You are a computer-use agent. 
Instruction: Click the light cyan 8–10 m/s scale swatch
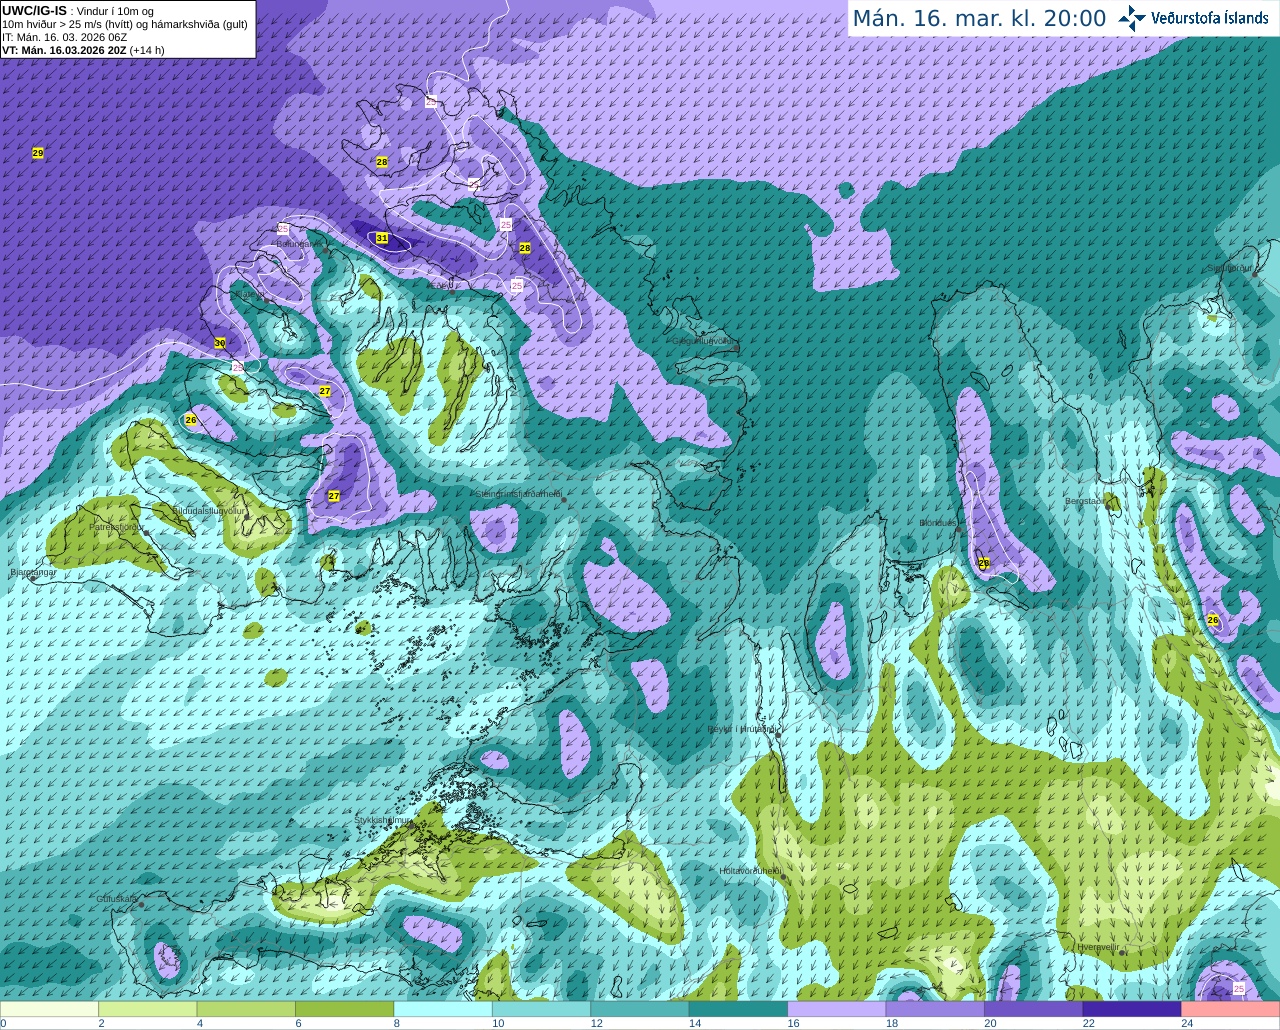(x=443, y=1009)
